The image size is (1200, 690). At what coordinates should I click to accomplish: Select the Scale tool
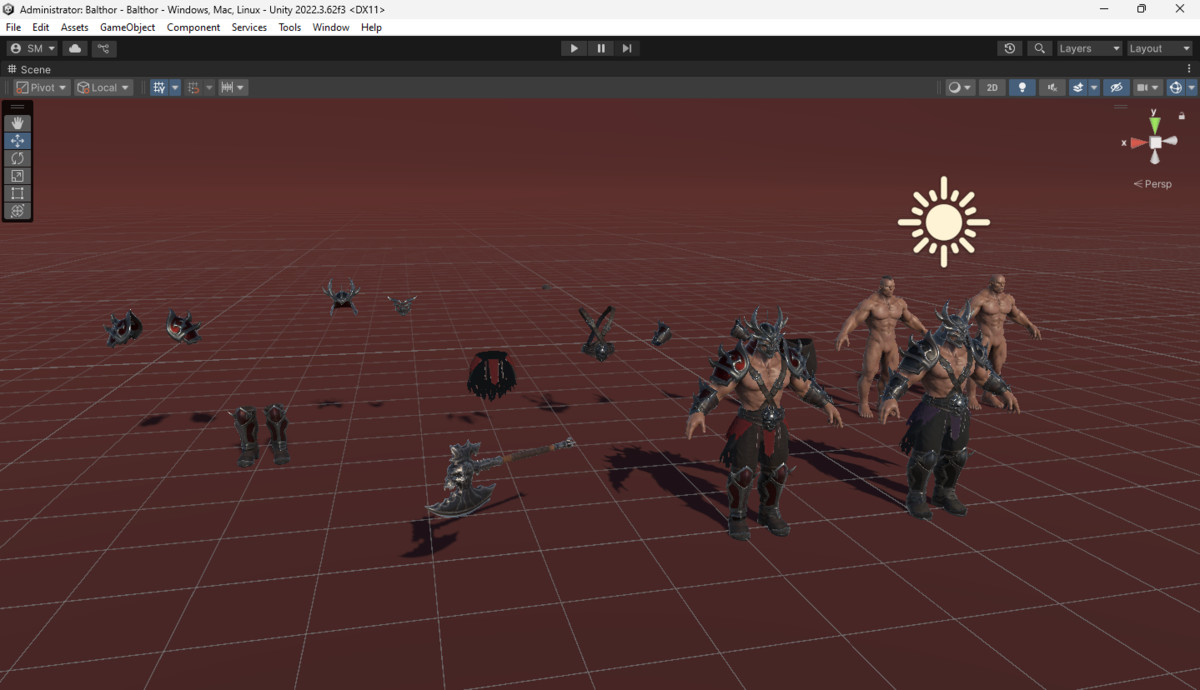pos(17,176)
